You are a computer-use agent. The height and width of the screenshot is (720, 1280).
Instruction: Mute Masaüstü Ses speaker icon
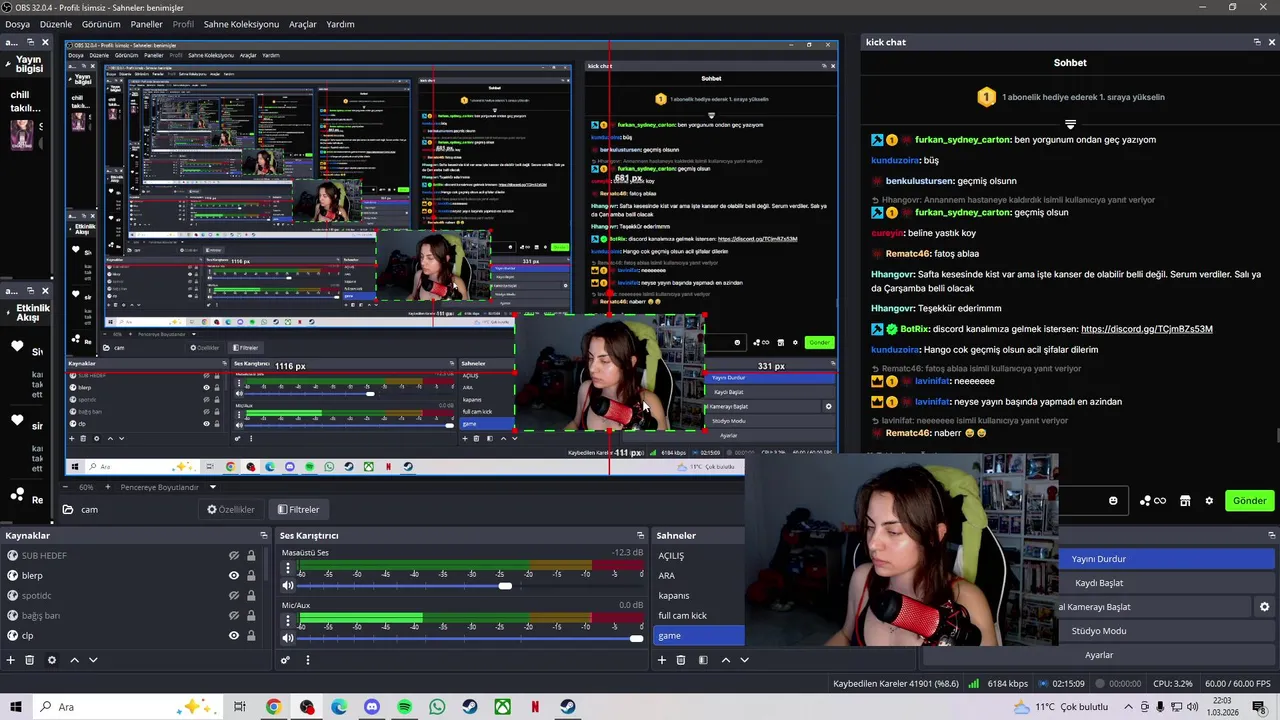pyautogui.click(x=288, y=586)
